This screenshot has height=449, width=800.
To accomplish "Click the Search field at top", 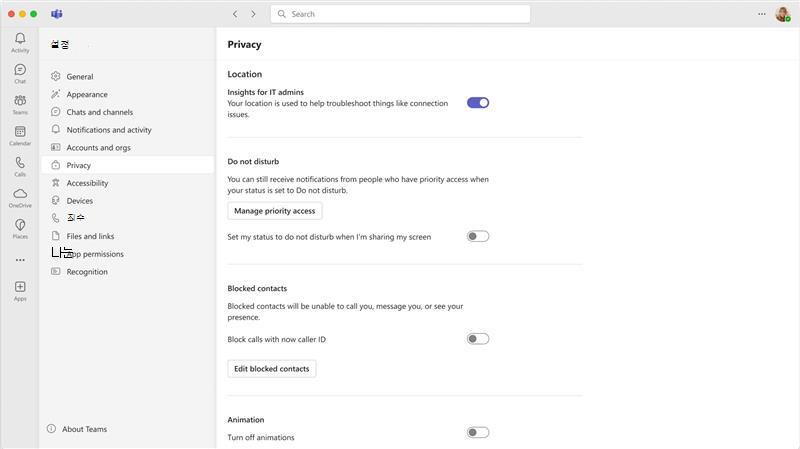I will pos(401,14).
